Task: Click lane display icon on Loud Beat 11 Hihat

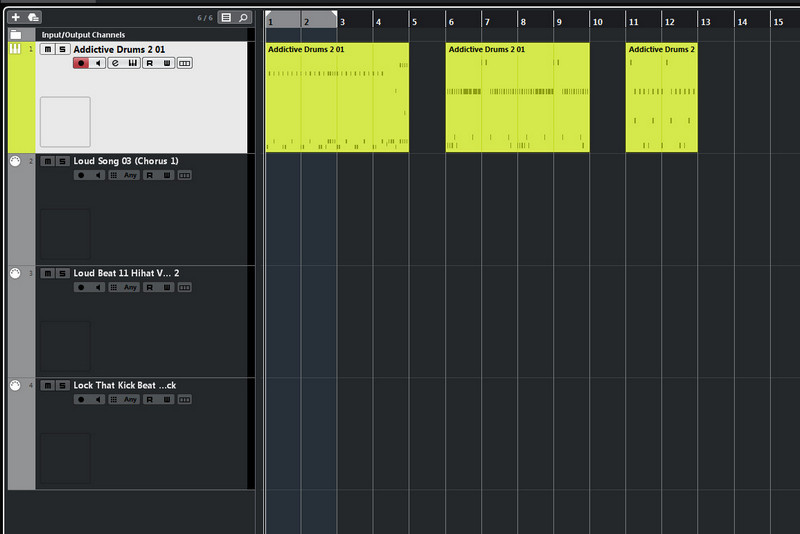Action: pos(185,288)
